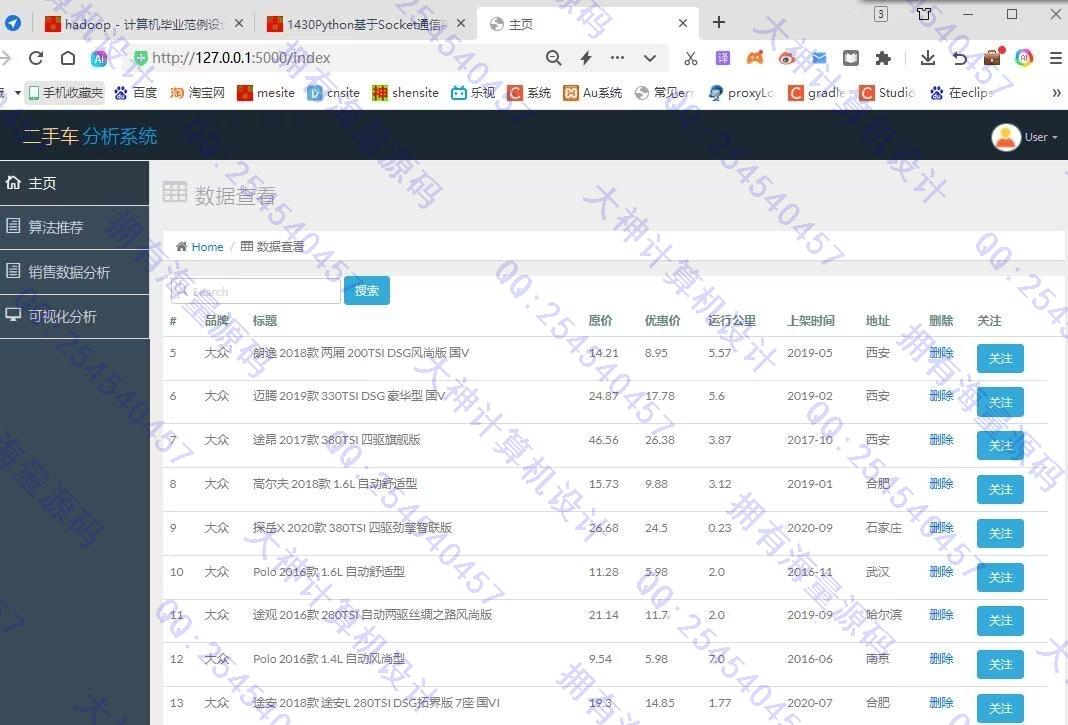Expand more bookmarks with double chevron
Screen dimensions: 1068x725
pos(1056,93)
